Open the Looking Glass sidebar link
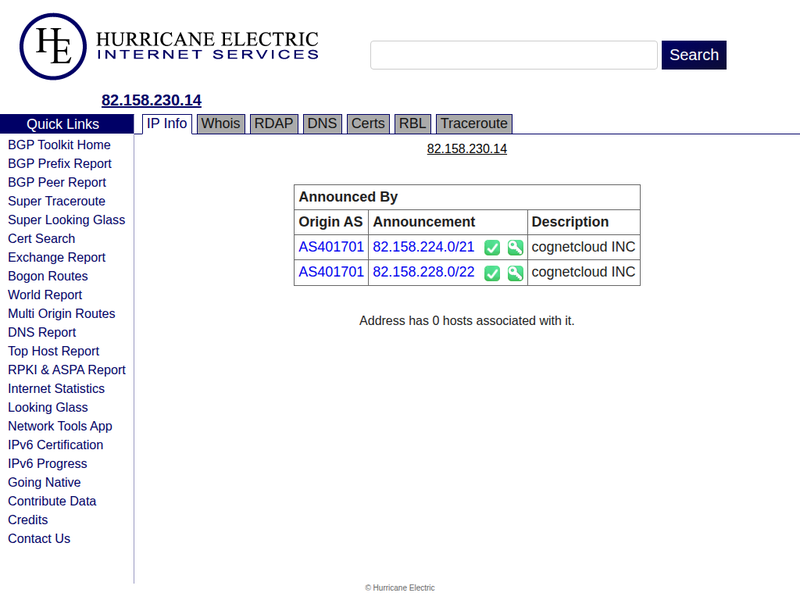800x600 pixels. point(48,408)
